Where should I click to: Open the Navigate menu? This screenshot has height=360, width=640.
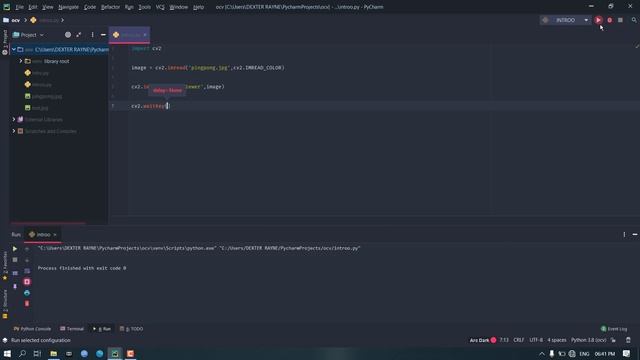pos(68,7)
